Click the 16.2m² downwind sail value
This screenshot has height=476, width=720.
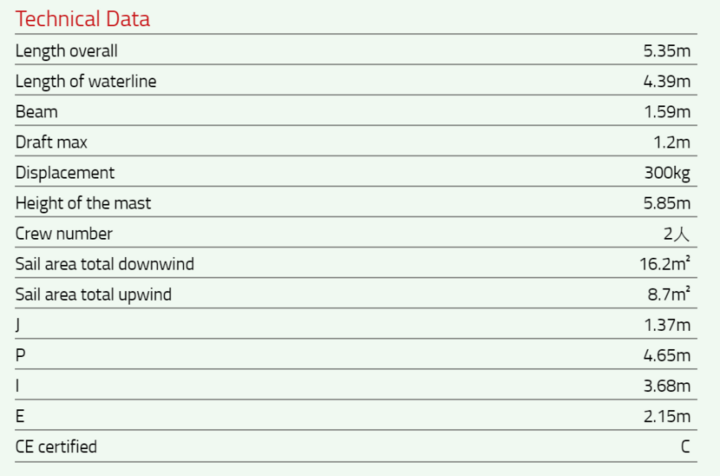[x=665, y=264]
